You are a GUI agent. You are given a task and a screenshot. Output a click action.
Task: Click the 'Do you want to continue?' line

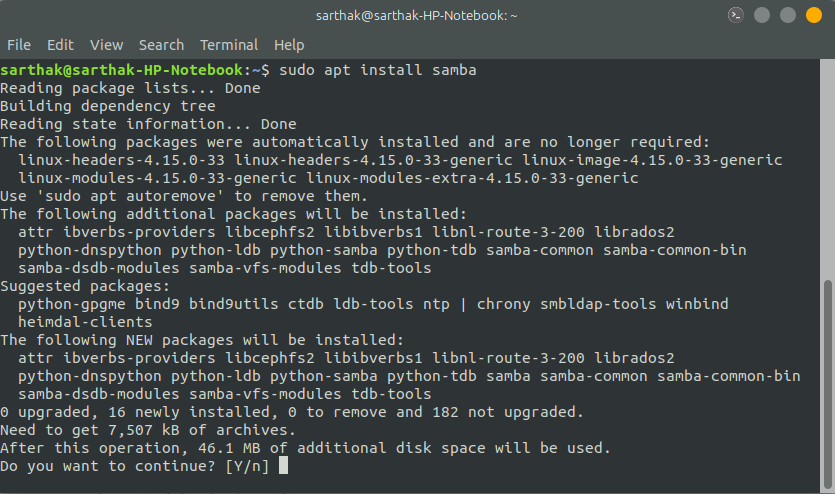[108, 466]
